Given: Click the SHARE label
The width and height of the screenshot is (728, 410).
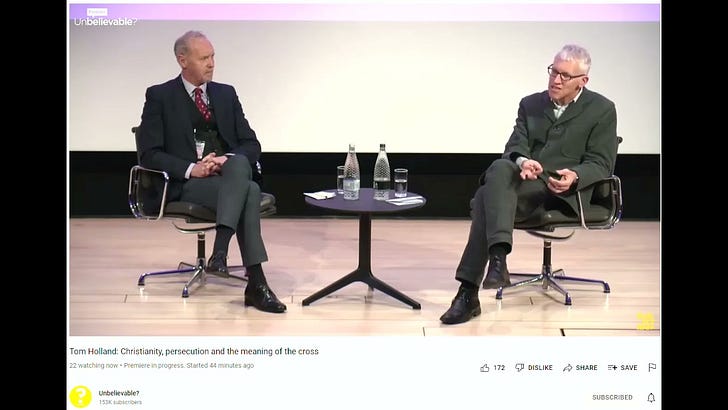Looking at the screenshot, I should pos(586,368).
